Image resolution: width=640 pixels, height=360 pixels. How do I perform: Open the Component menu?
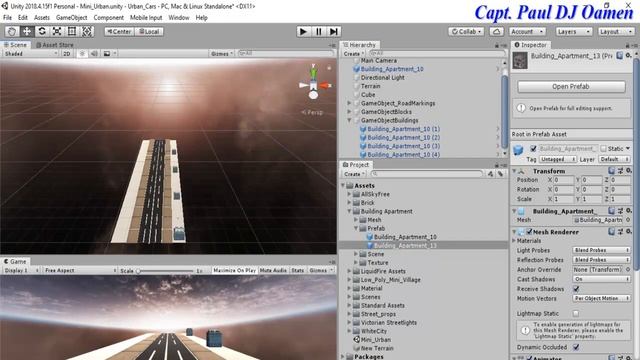[x=108, y=18]
